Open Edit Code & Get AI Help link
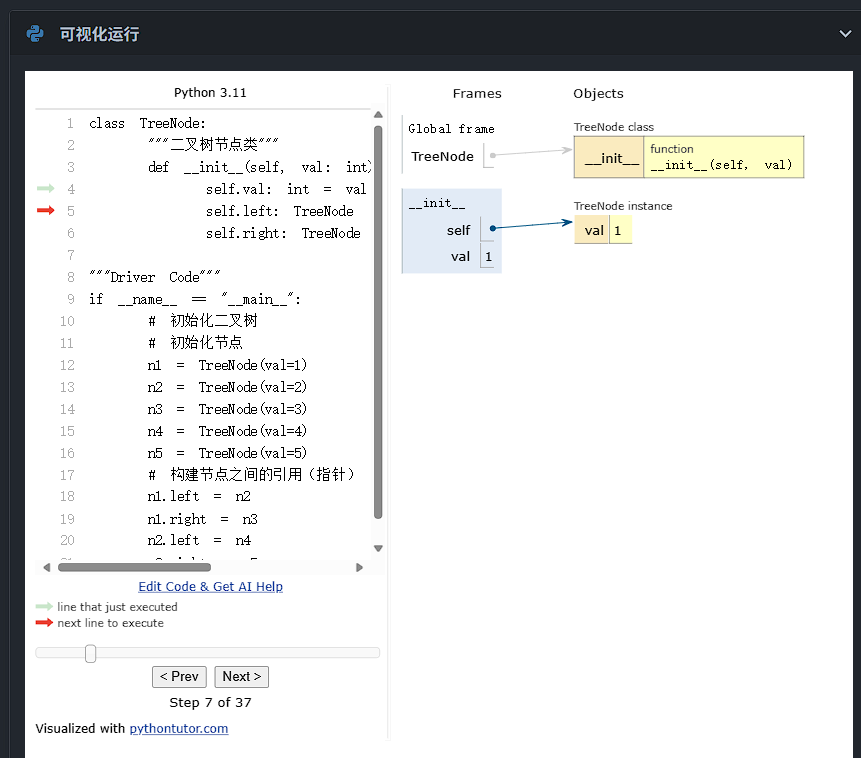Screen dimensions: 861x758 (x=210, y=587)
